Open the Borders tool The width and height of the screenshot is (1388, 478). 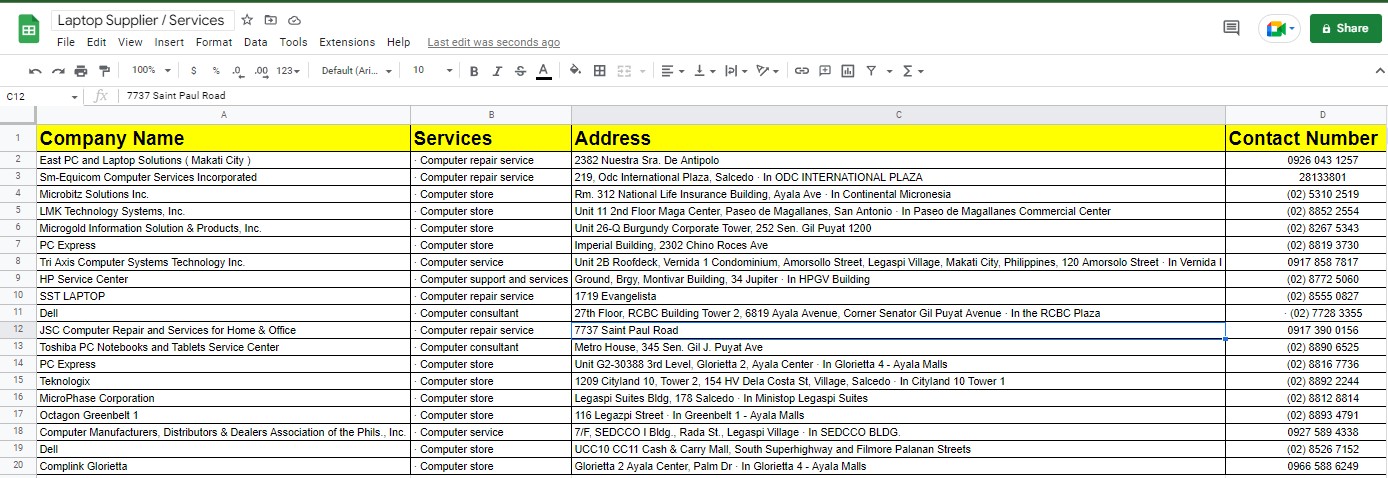click(600, 71)
